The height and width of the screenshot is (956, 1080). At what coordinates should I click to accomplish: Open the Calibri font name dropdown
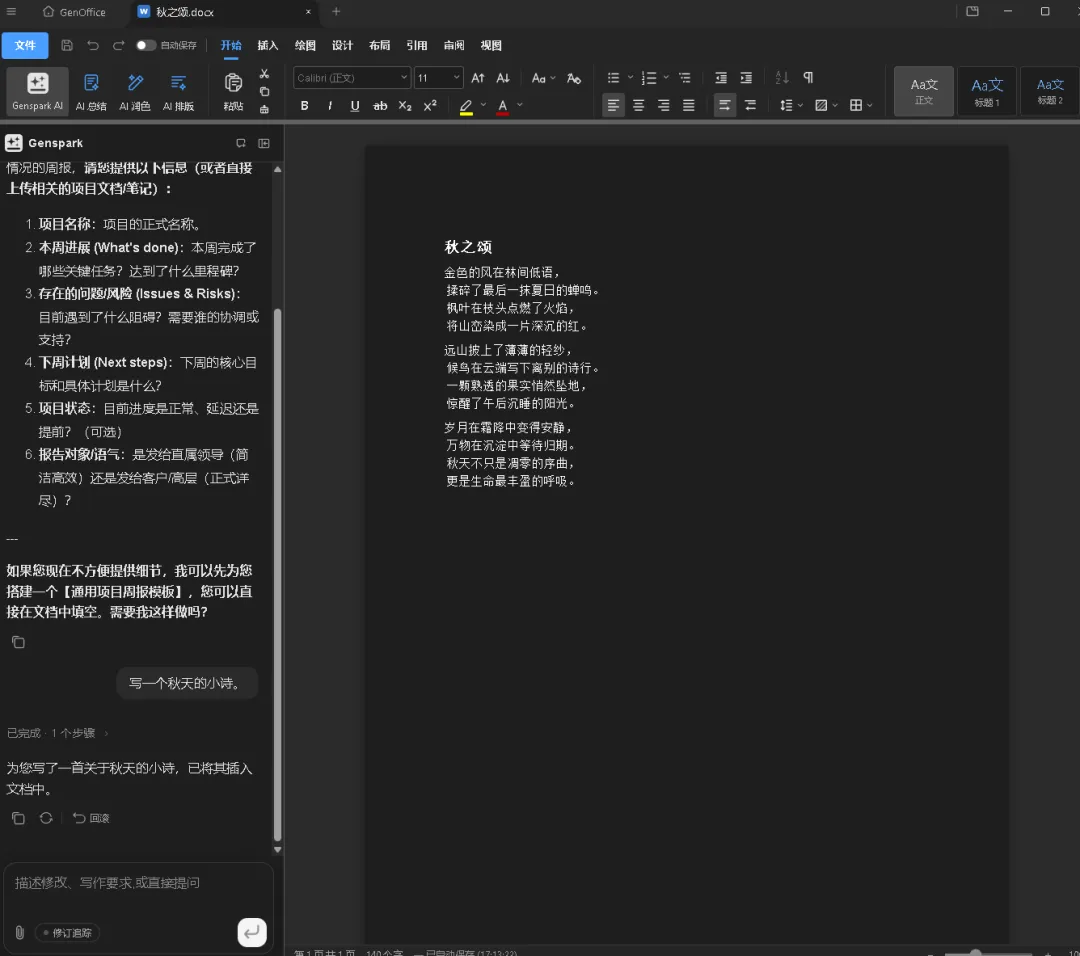coord(351,78)
